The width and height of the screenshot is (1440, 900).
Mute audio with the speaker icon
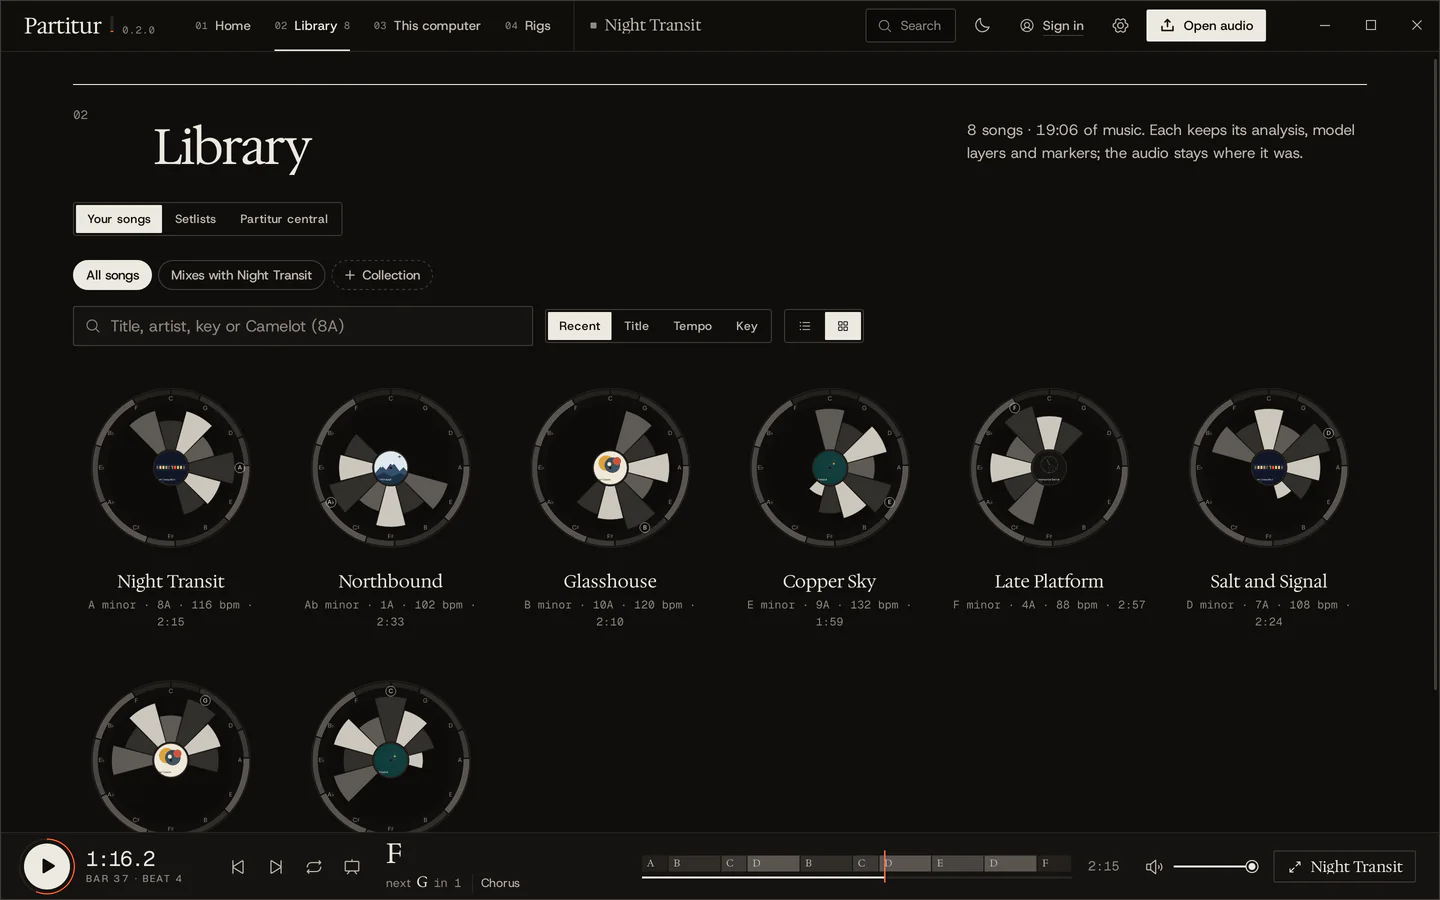pos(1154,867)
